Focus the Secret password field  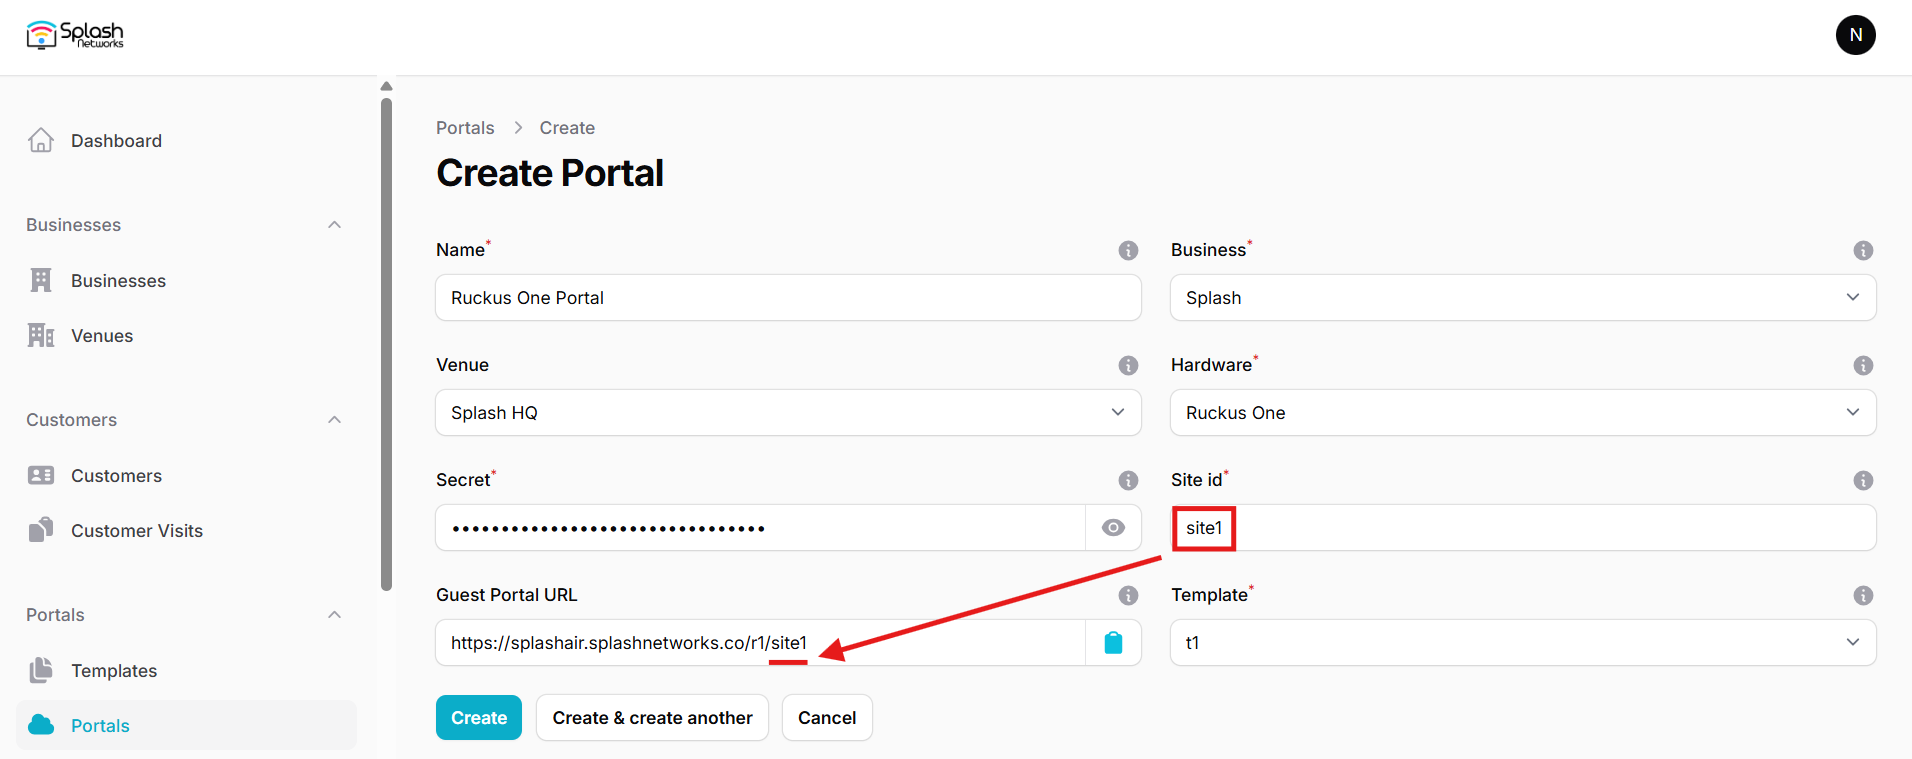tap(761, 527)
